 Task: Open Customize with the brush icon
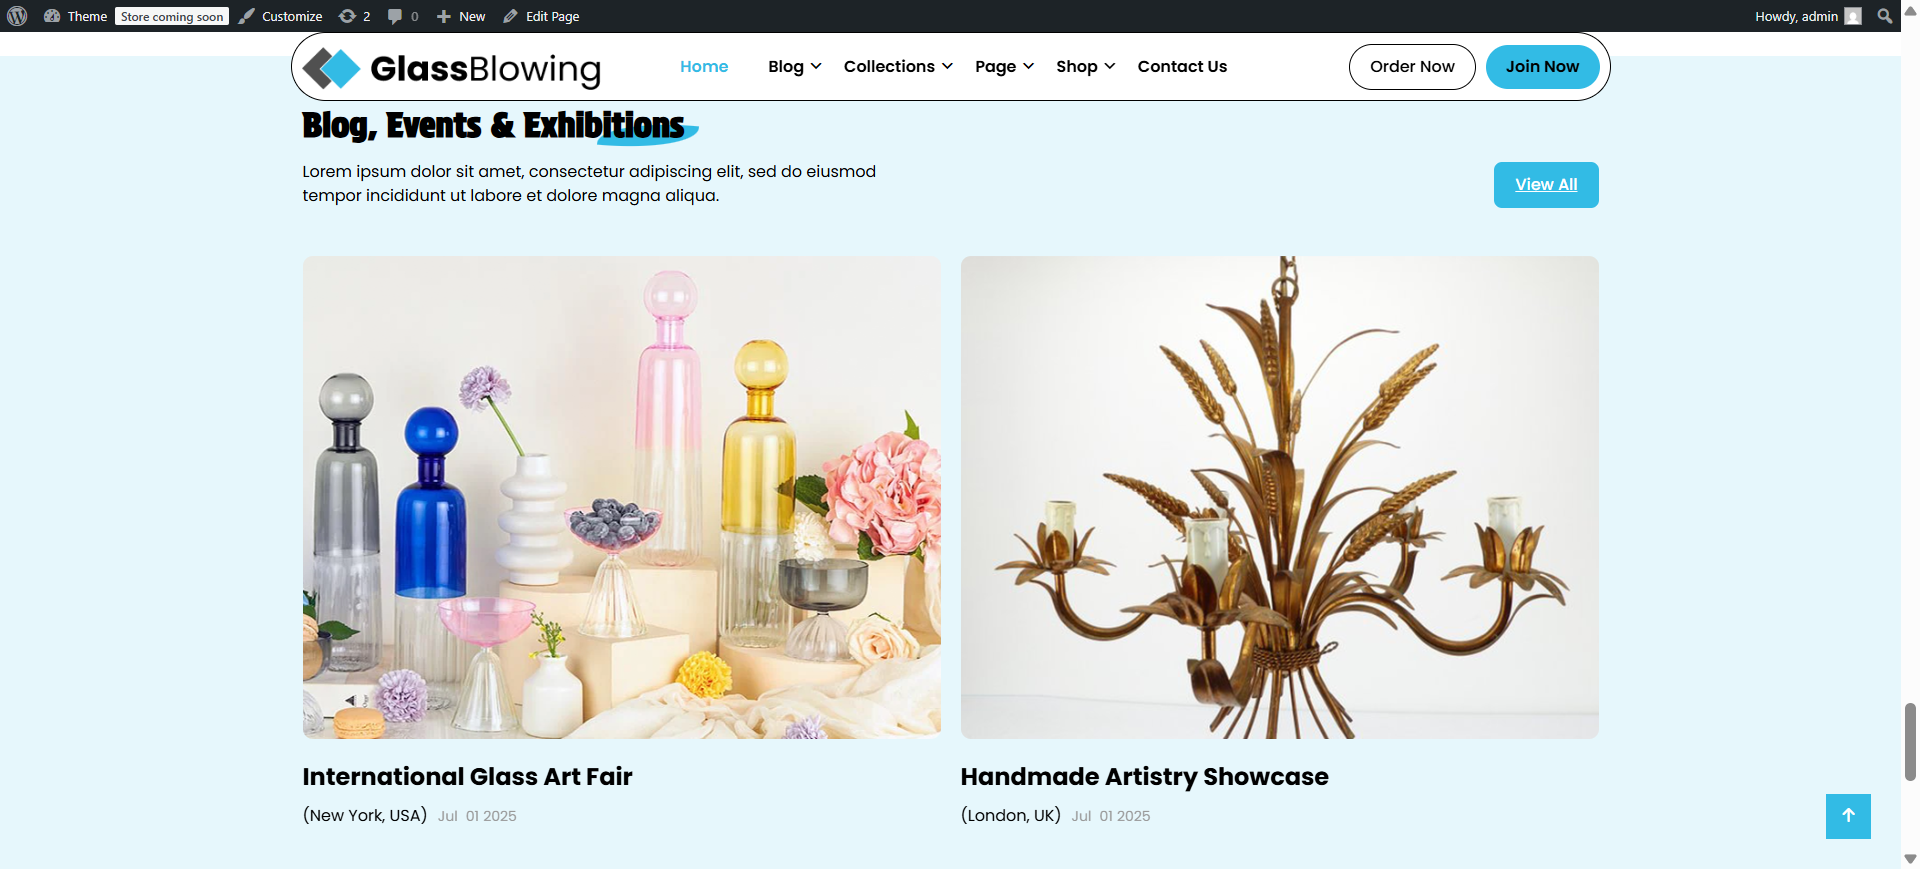pyautogui.click(x=247, y=16)
